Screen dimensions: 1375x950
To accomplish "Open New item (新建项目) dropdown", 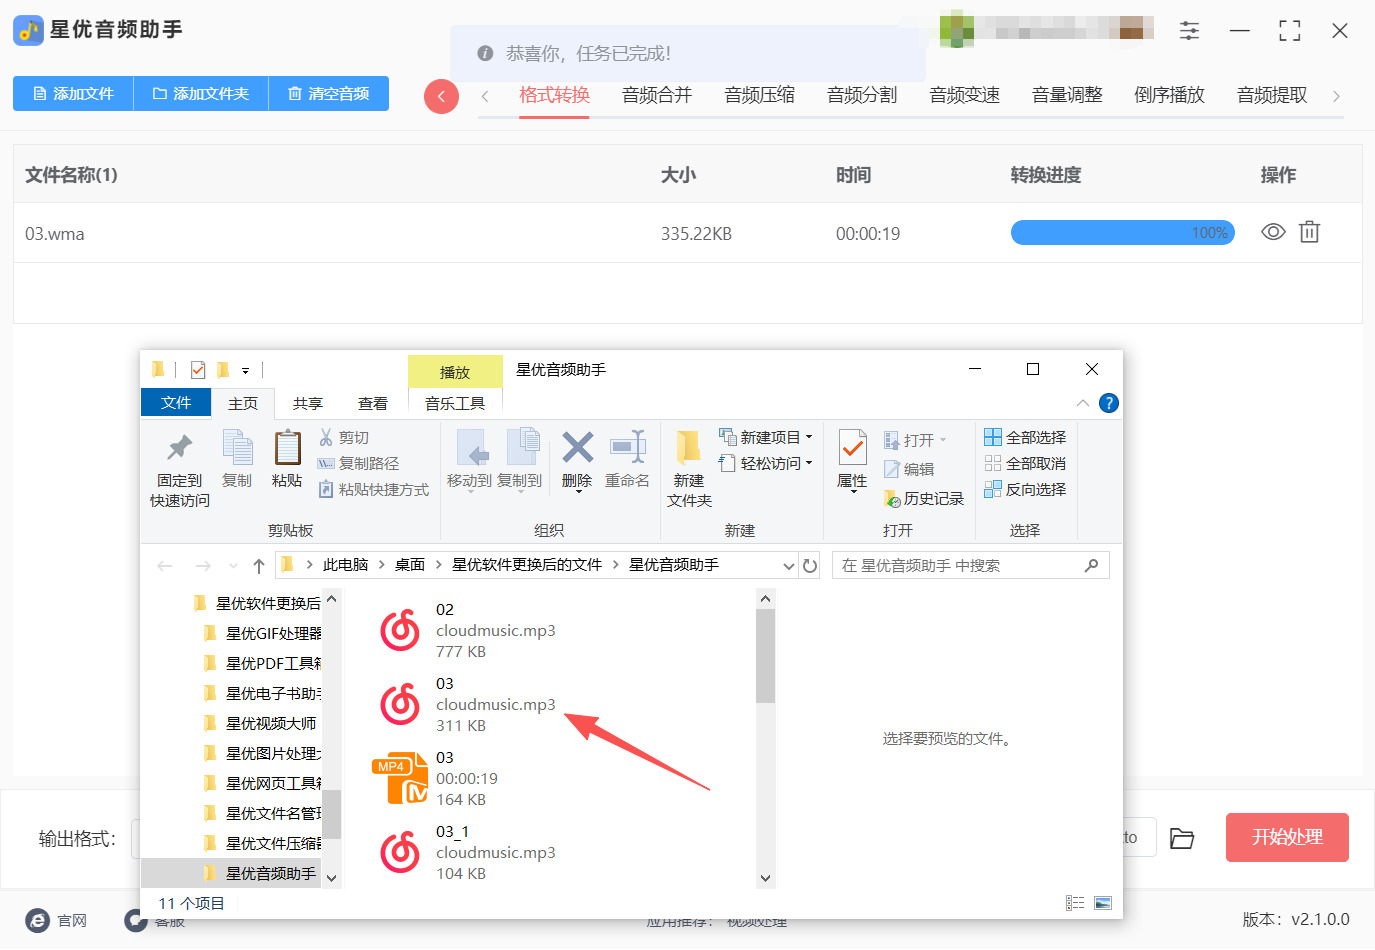I will tap(766, 437).
